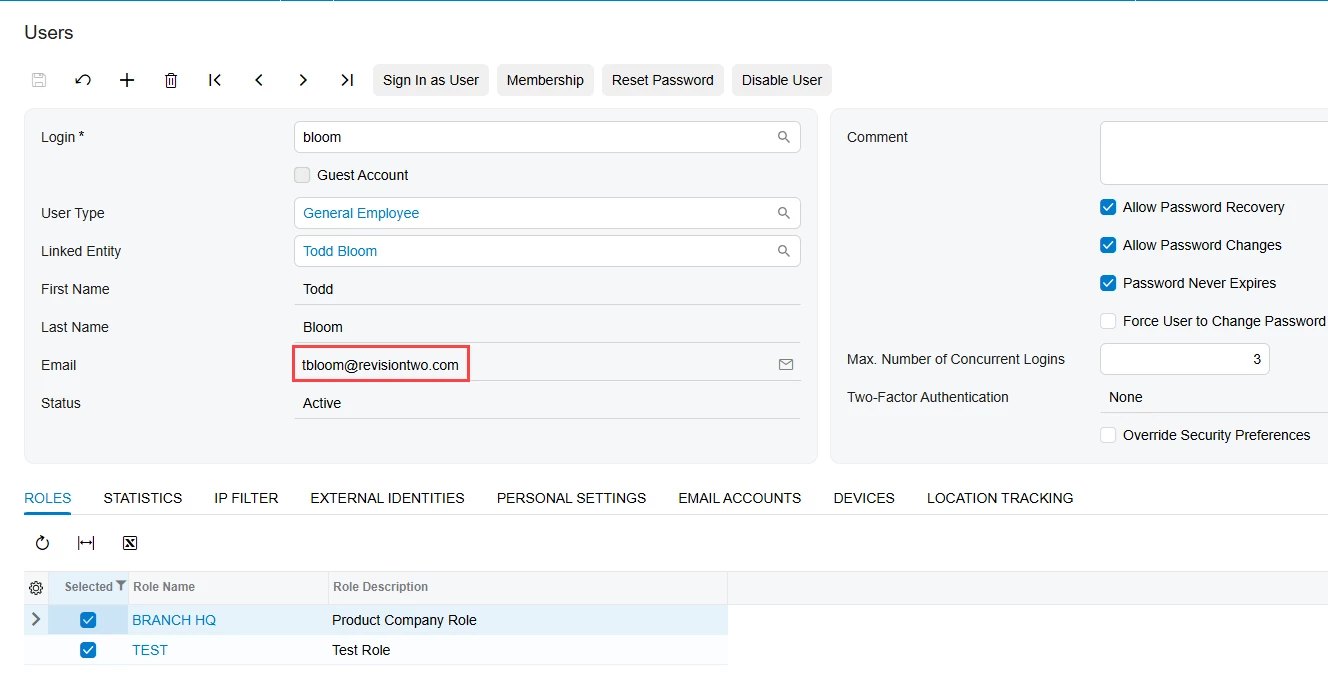Click the Sign In as User button
Screen dimensions: 1328x691
click(x=431, y=80)
